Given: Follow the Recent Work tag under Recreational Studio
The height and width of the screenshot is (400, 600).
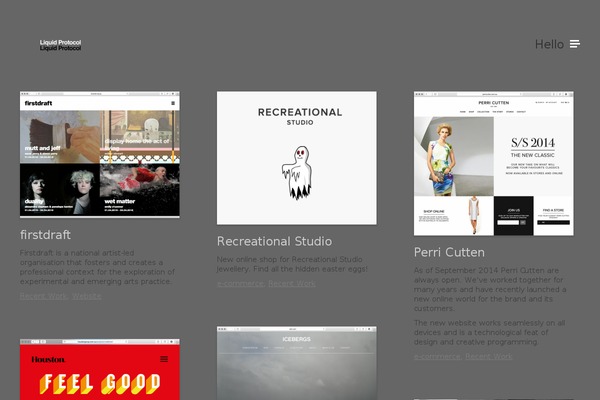Looking at the screenshot, I should coord(292,284).
